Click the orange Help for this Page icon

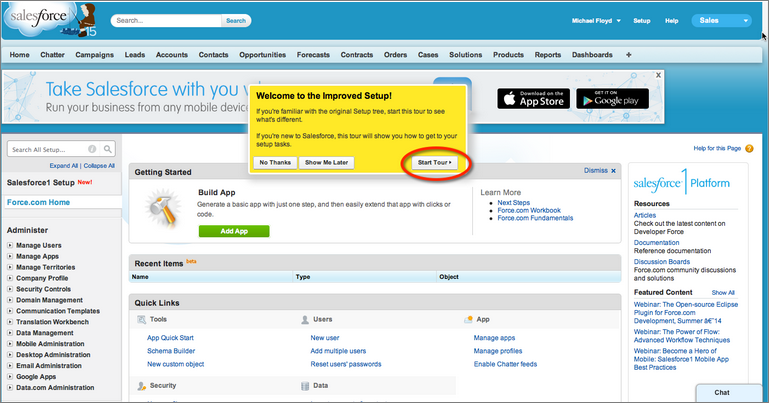tap(749, 149)
